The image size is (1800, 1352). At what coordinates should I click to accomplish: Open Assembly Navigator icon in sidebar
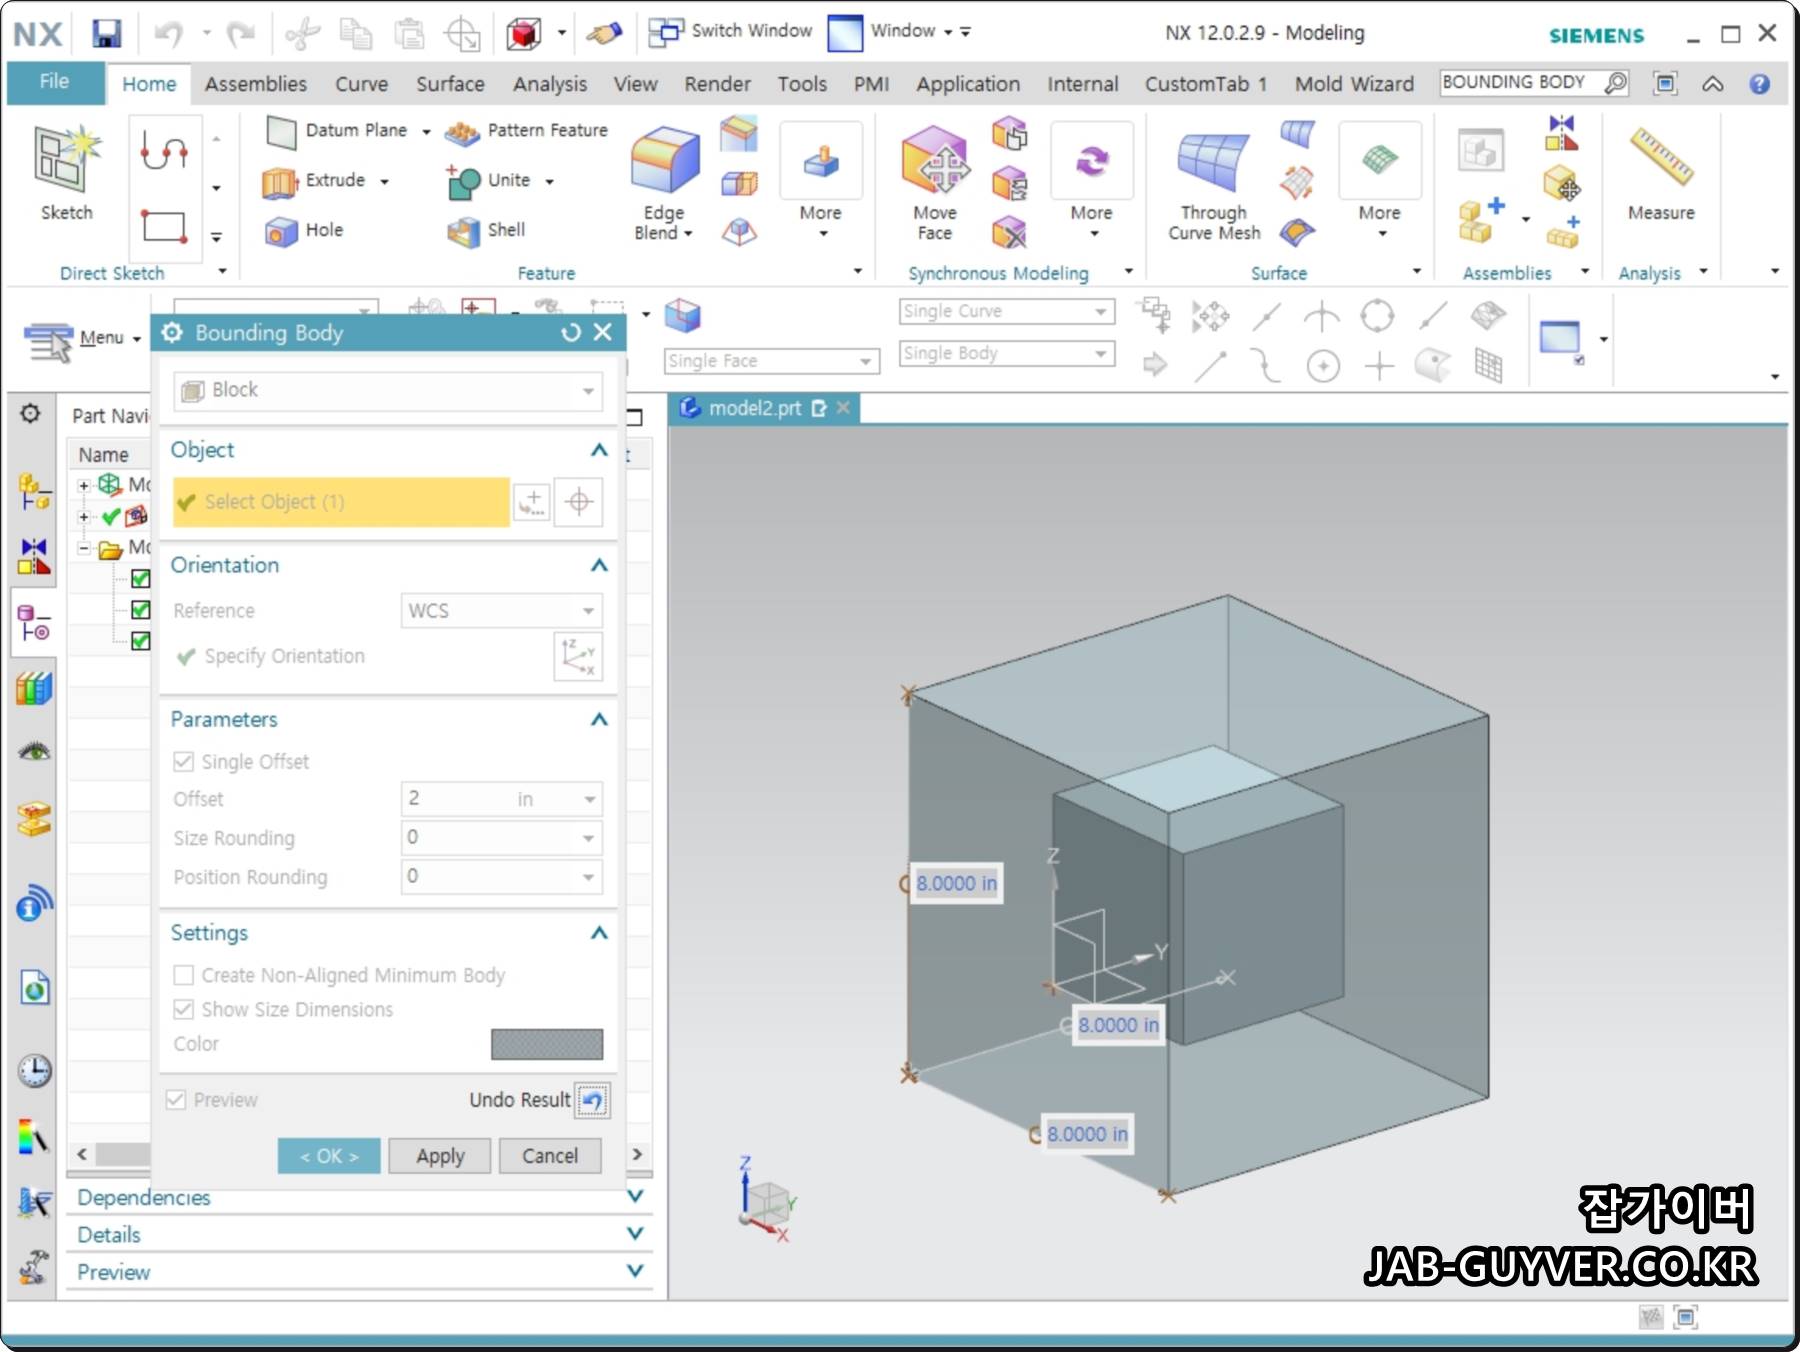tap(34, 493)
